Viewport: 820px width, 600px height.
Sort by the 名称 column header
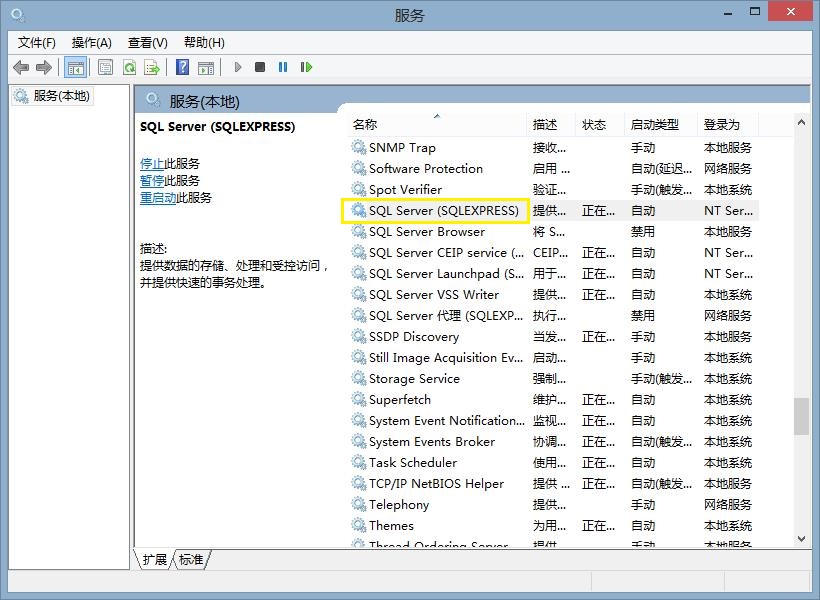click(x=438, y=124)
